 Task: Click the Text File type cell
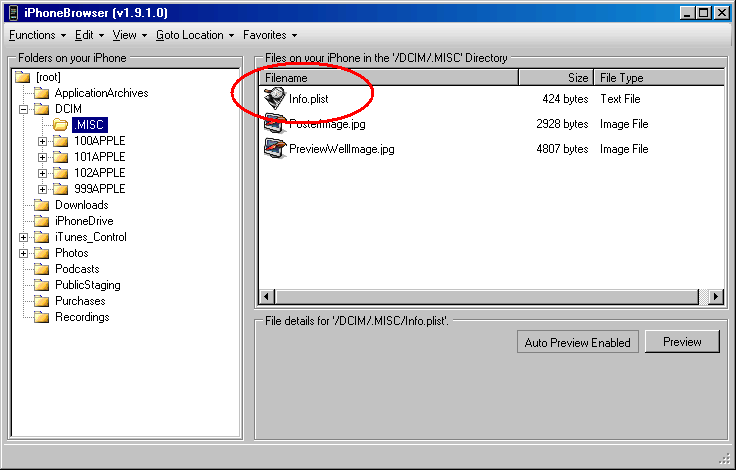[x=620, y=99]
